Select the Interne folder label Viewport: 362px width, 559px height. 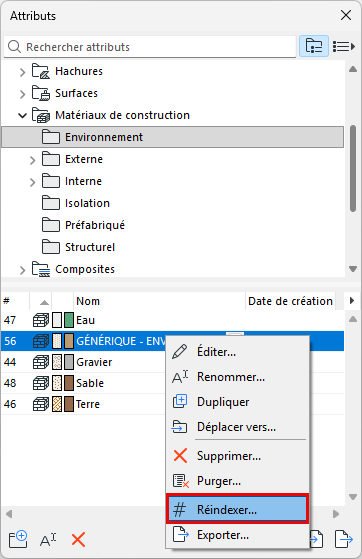[x=83, y=181]
